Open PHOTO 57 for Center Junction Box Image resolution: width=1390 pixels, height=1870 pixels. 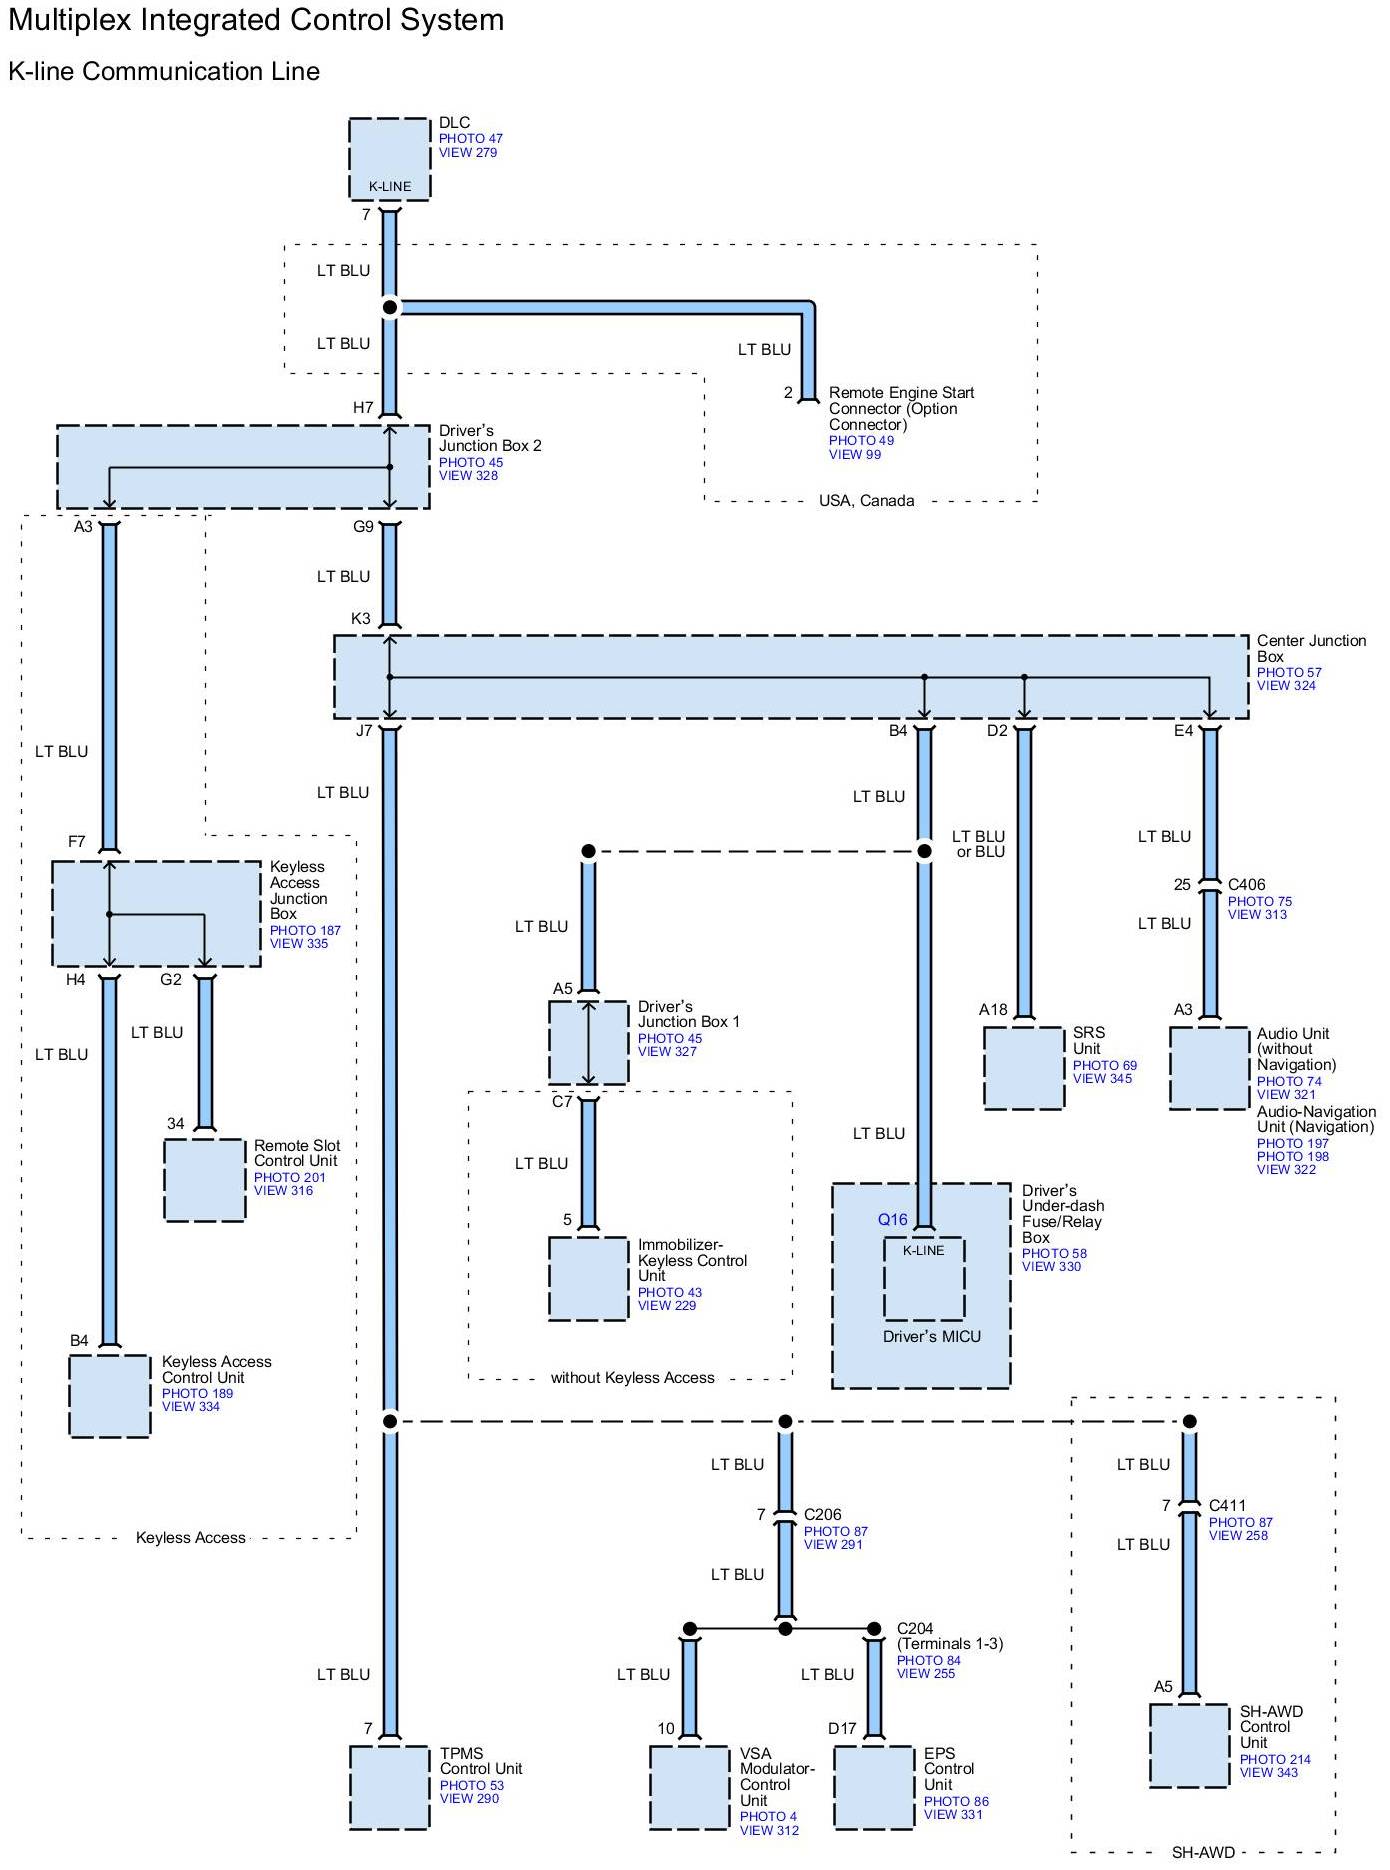point(1289,673)
